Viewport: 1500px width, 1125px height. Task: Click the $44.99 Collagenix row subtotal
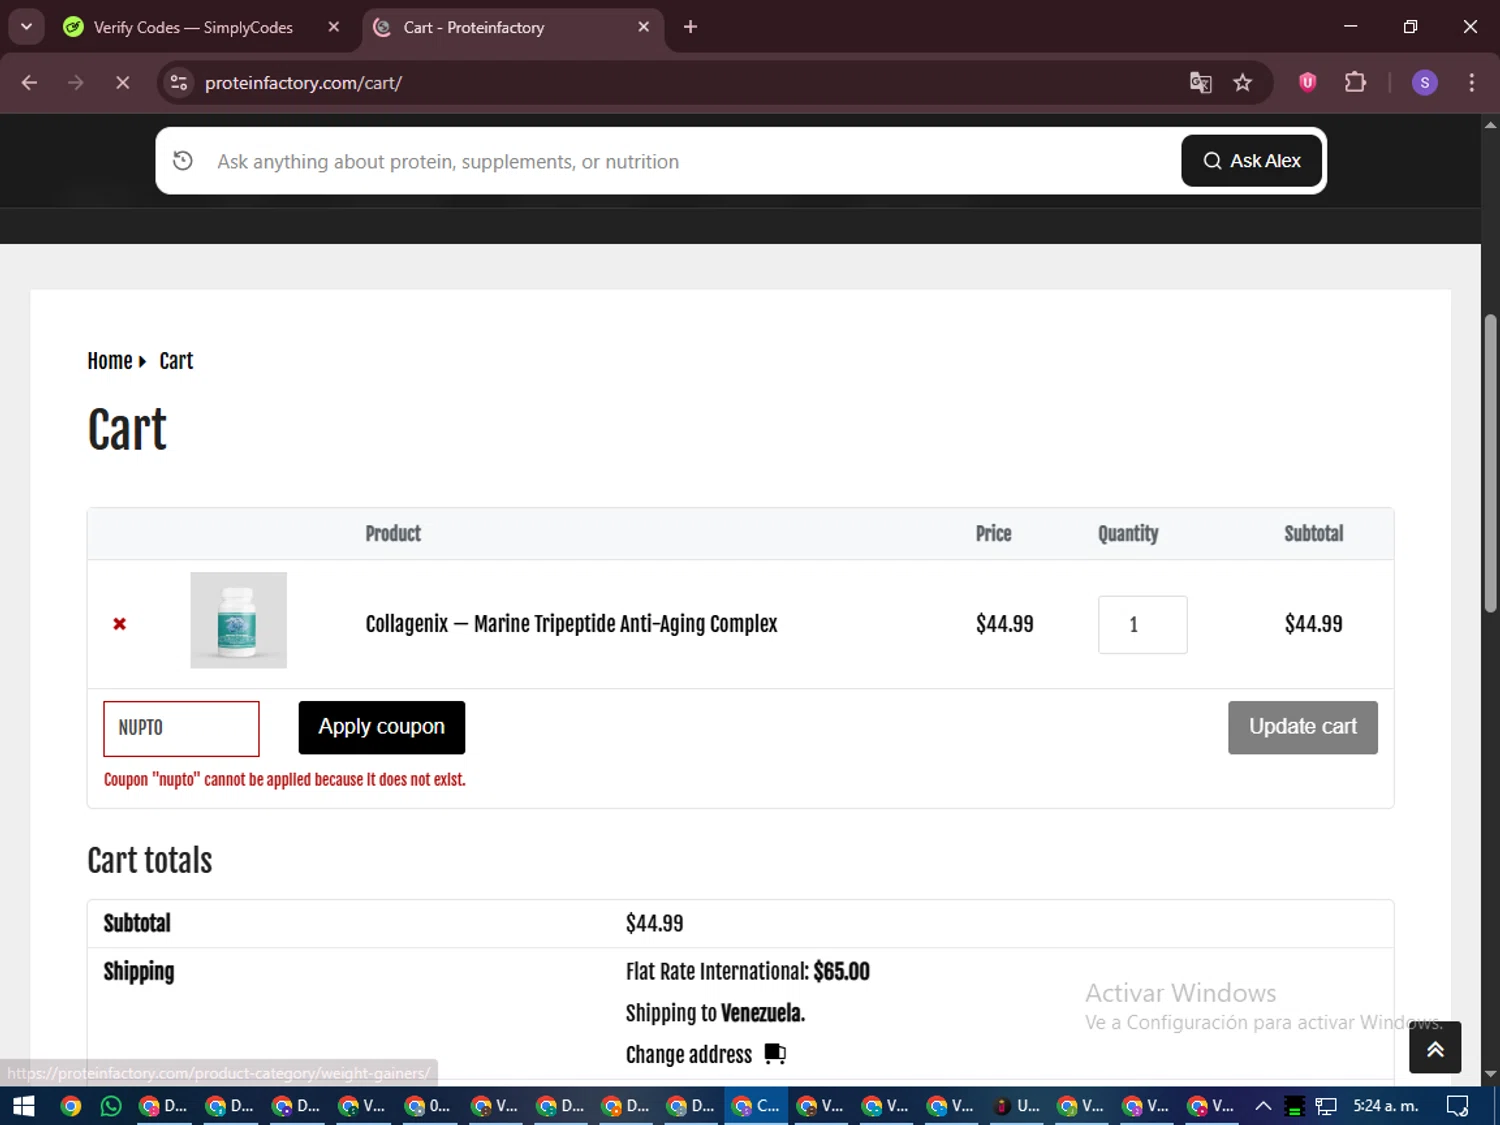pyautogui.click(x=1313, y=624)
